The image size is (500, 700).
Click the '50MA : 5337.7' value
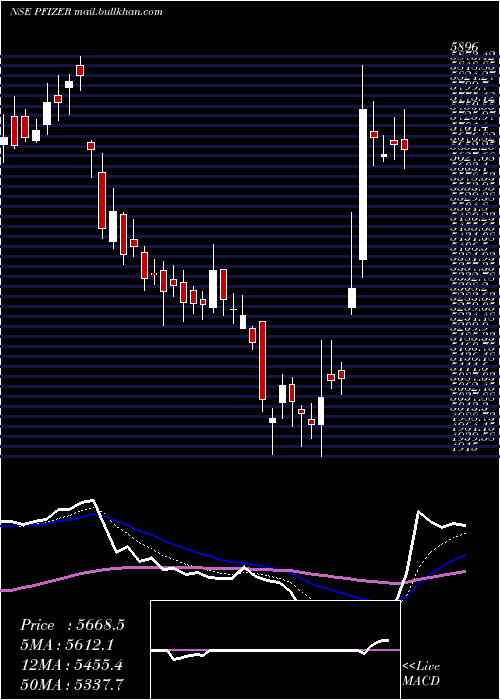click(71, 685)
